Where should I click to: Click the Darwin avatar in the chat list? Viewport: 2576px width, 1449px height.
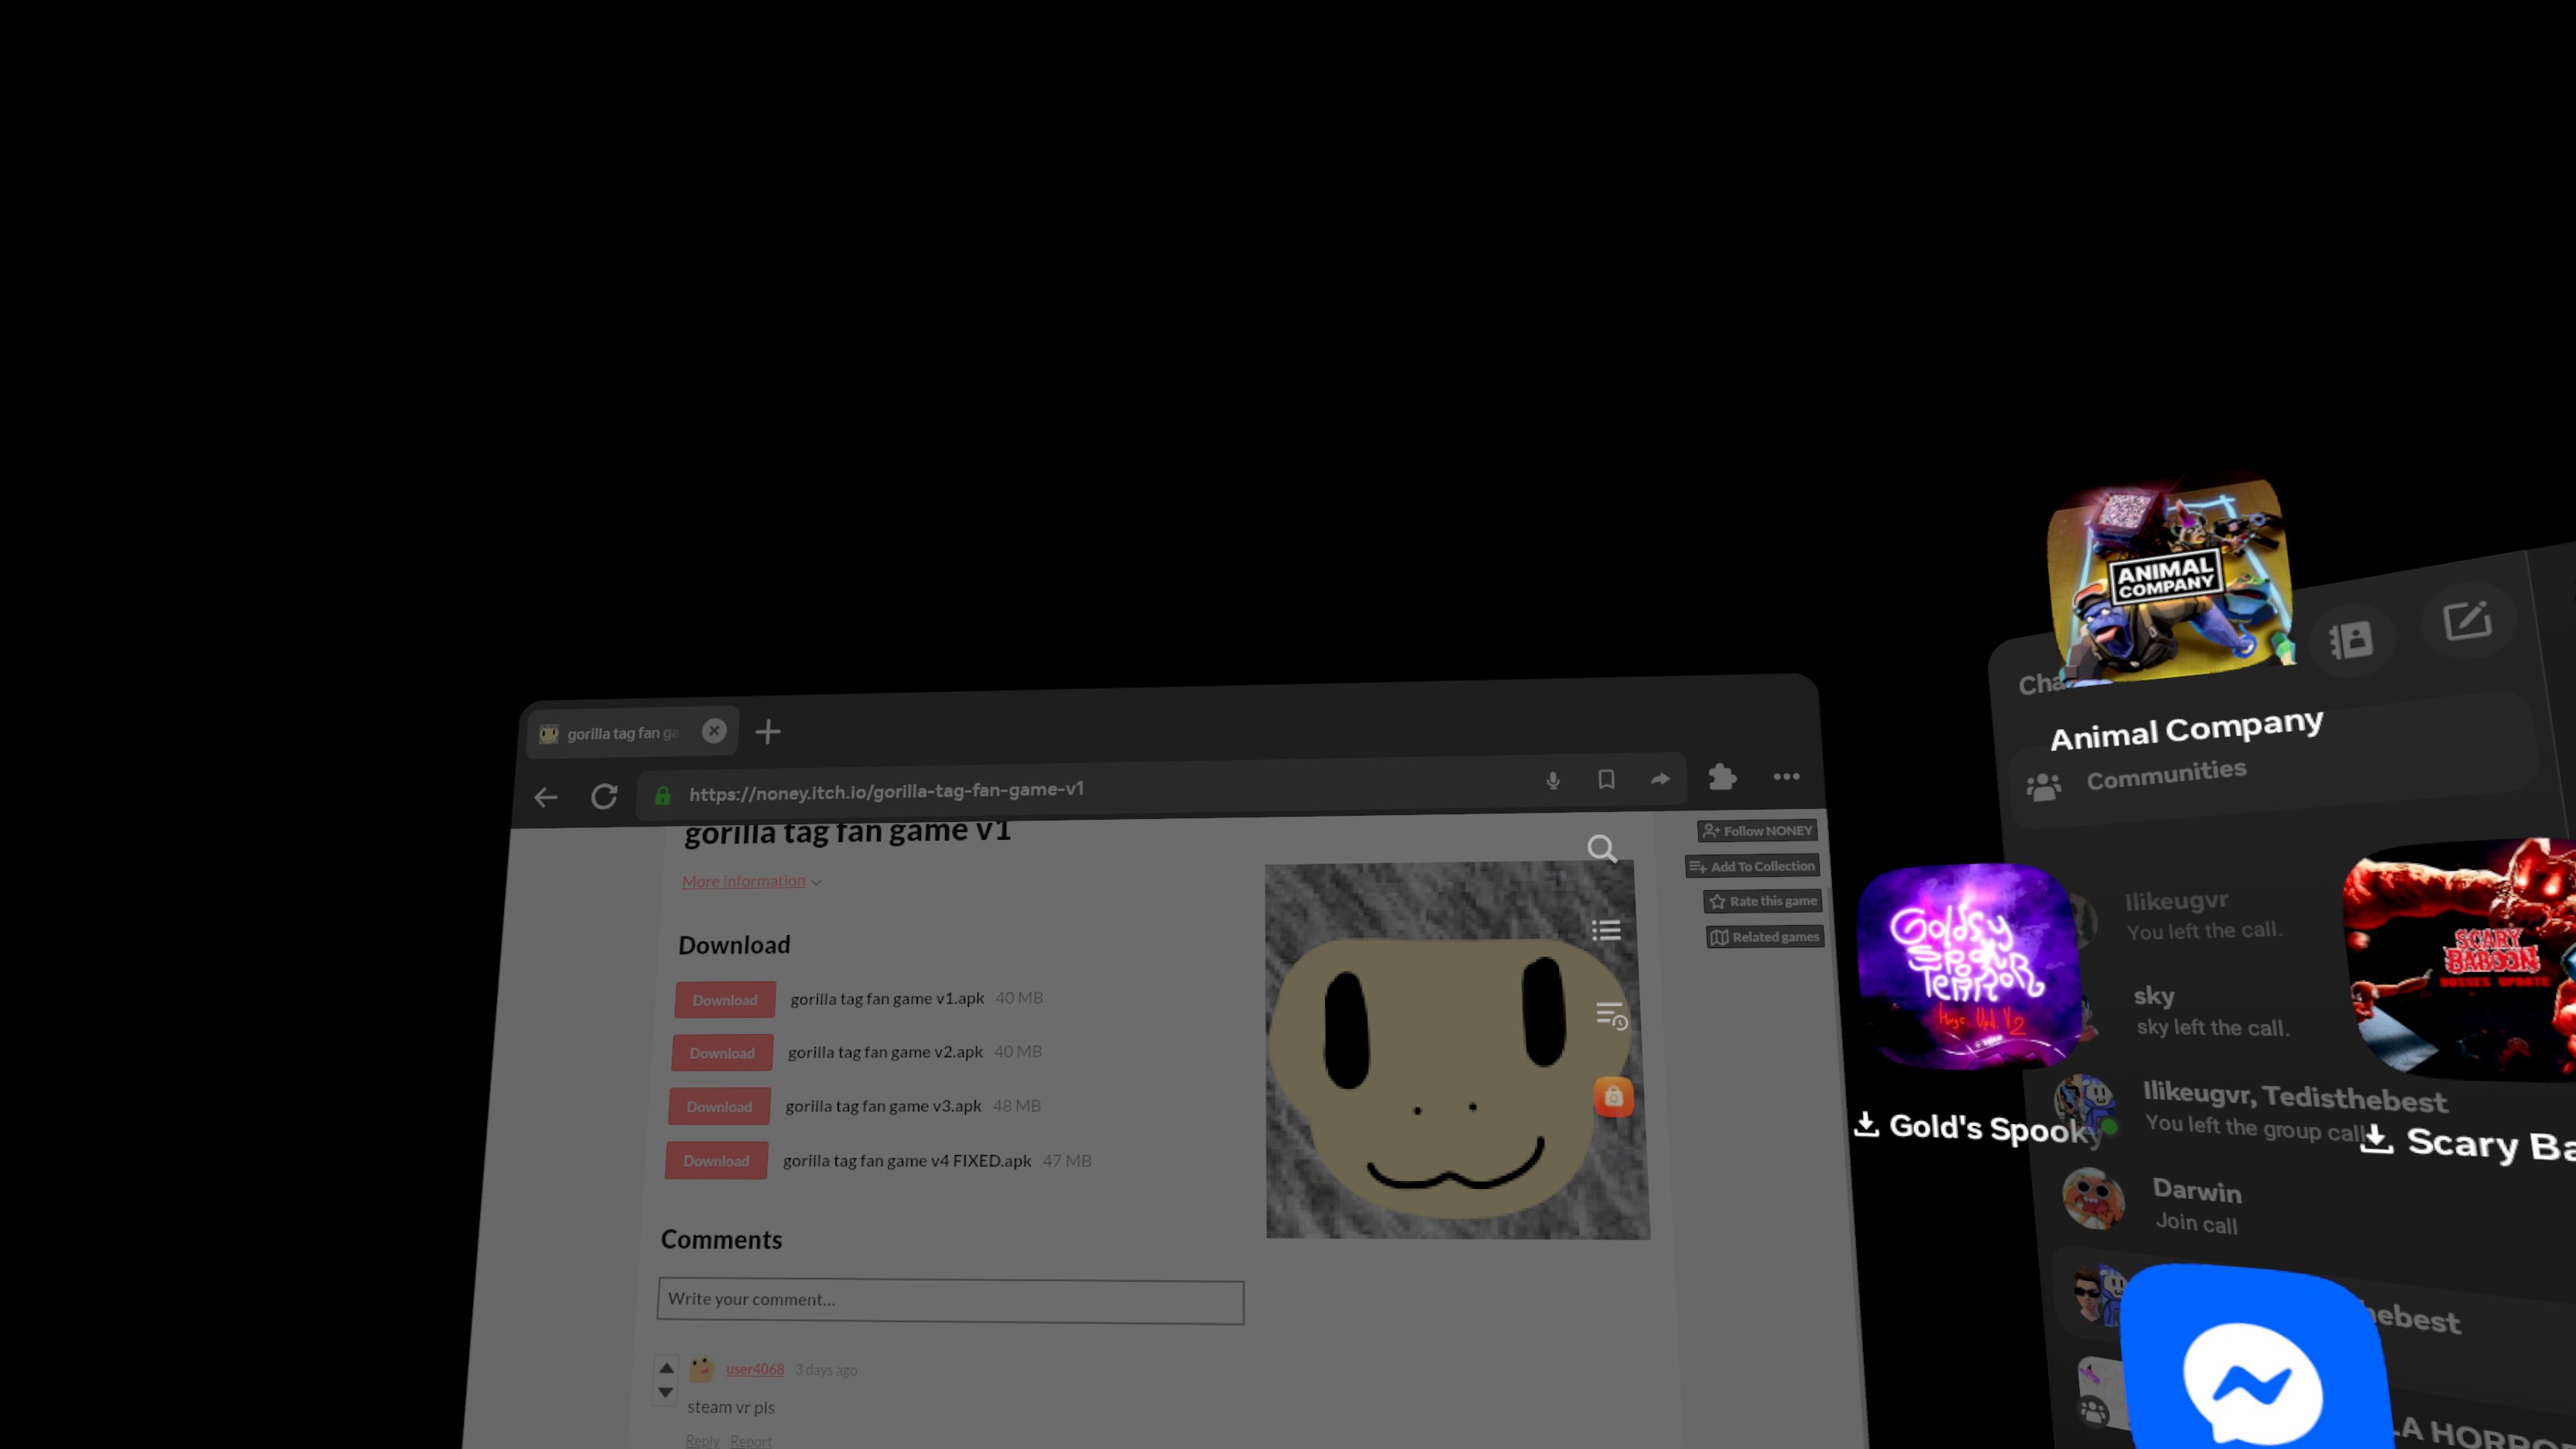2093,1198
